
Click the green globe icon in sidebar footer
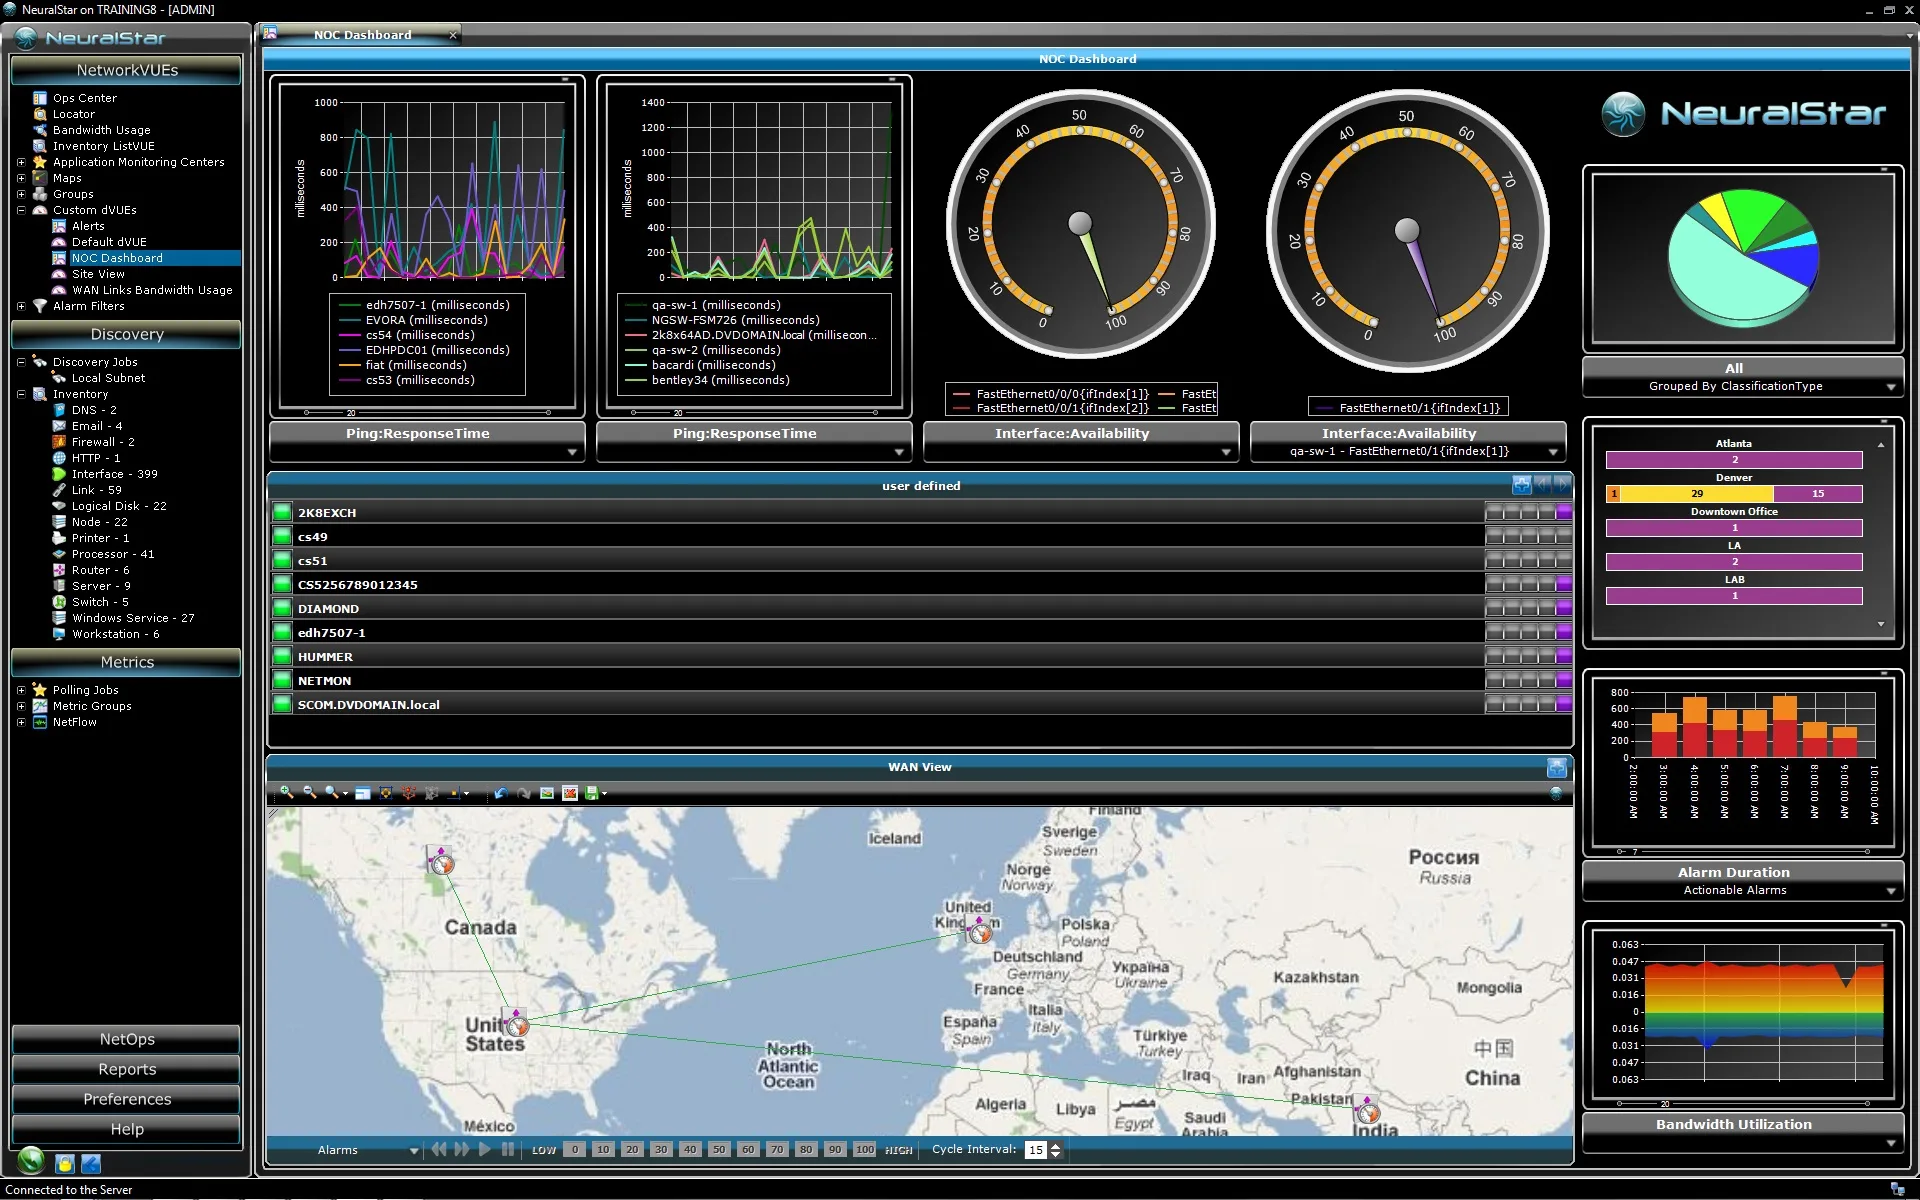pyautogui.click(x=31, y=1160)
